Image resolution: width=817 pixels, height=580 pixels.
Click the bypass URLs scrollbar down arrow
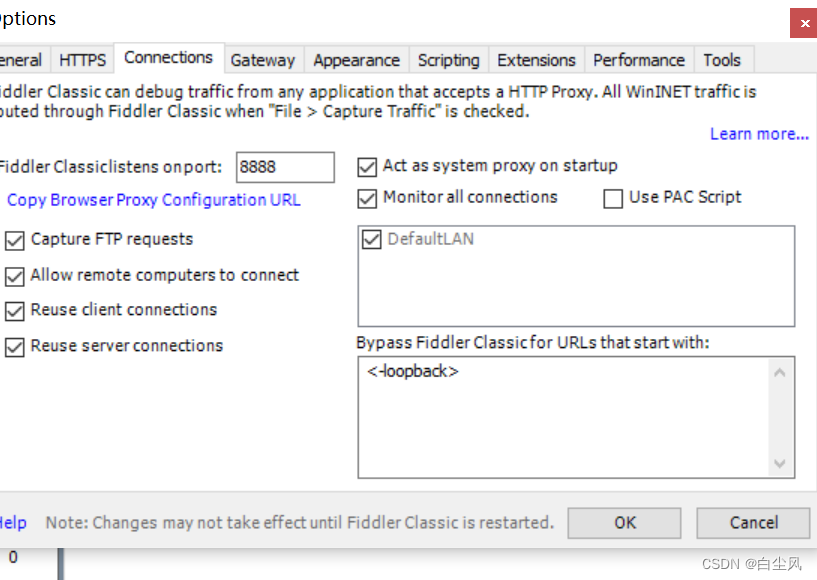781,463
